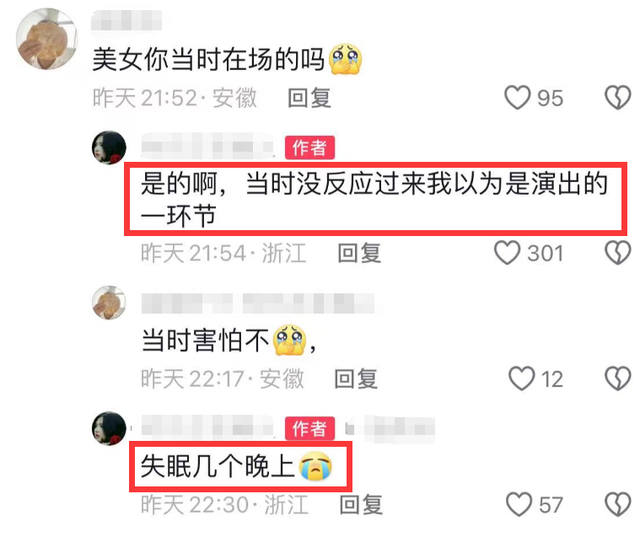Viewport: 640px width, 537px height.
Task: Open the author's avatar beside the 22:30 reply
Action: [x=109, y=428]
